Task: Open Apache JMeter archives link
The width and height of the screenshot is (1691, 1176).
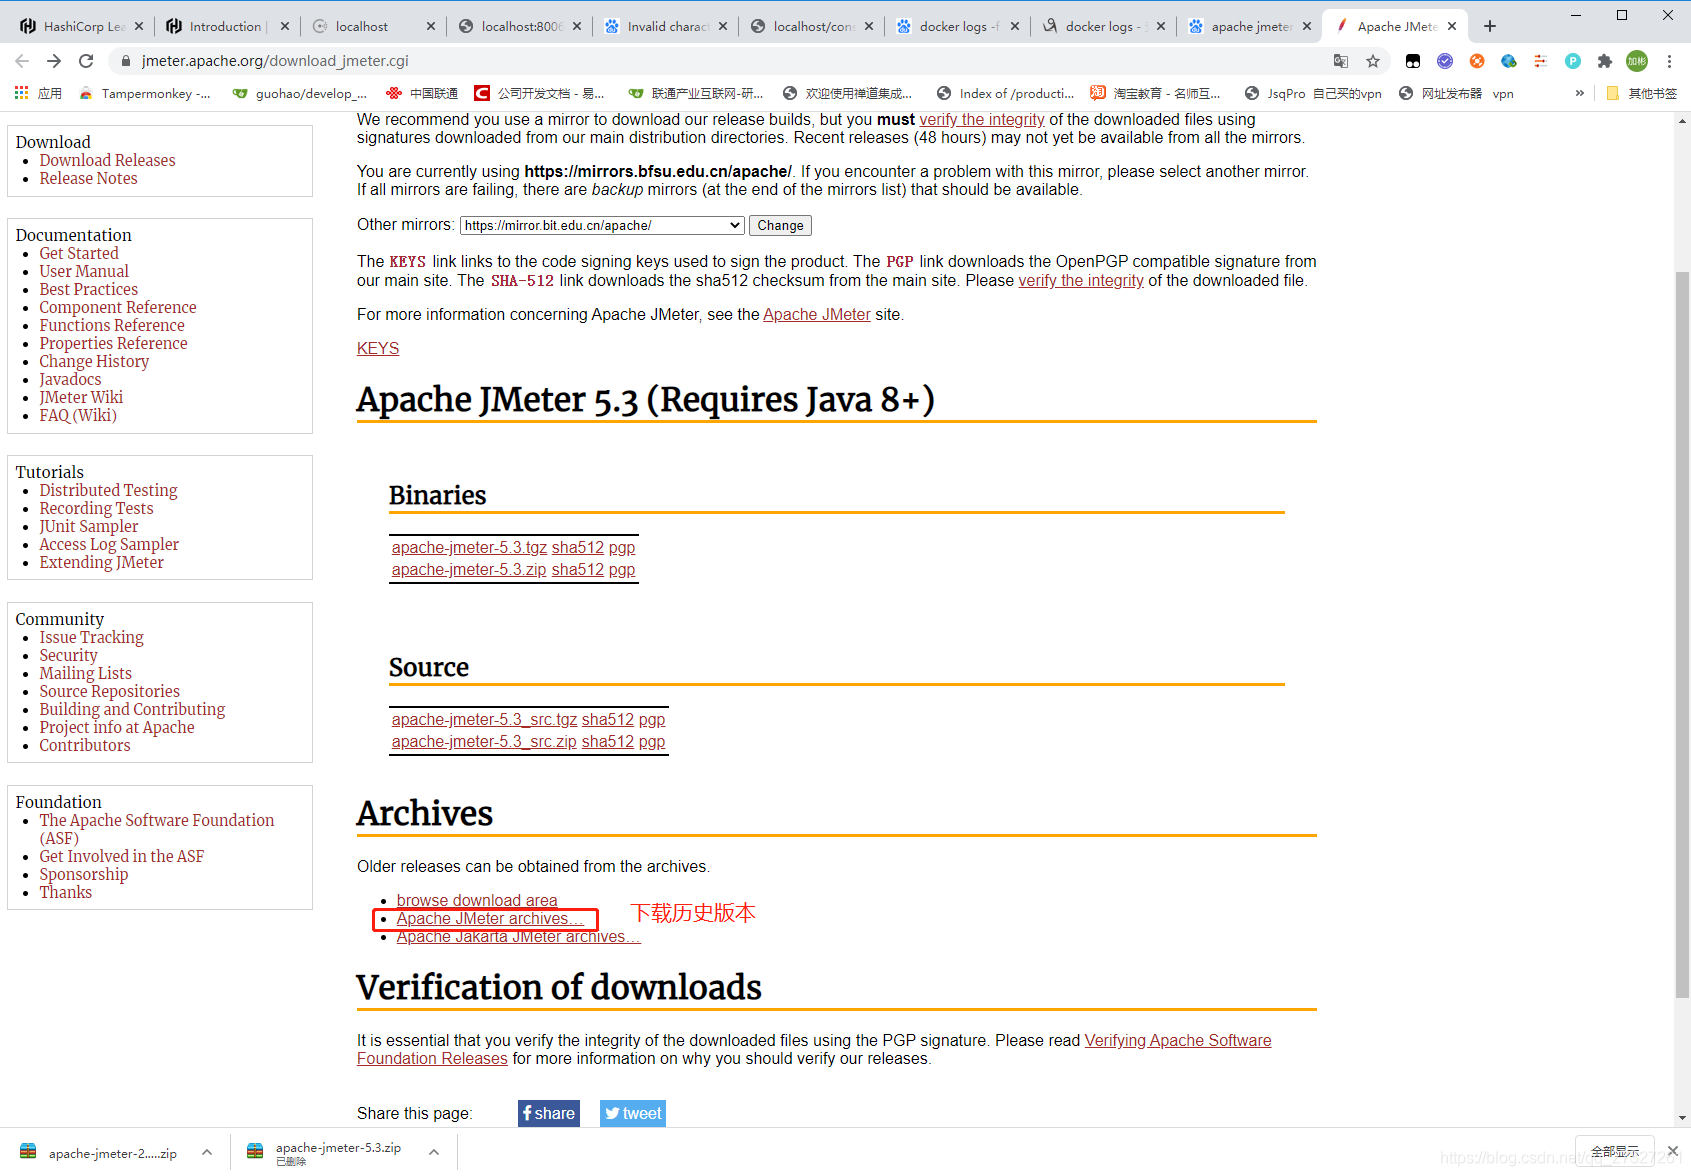Action: tap(490, 918)
